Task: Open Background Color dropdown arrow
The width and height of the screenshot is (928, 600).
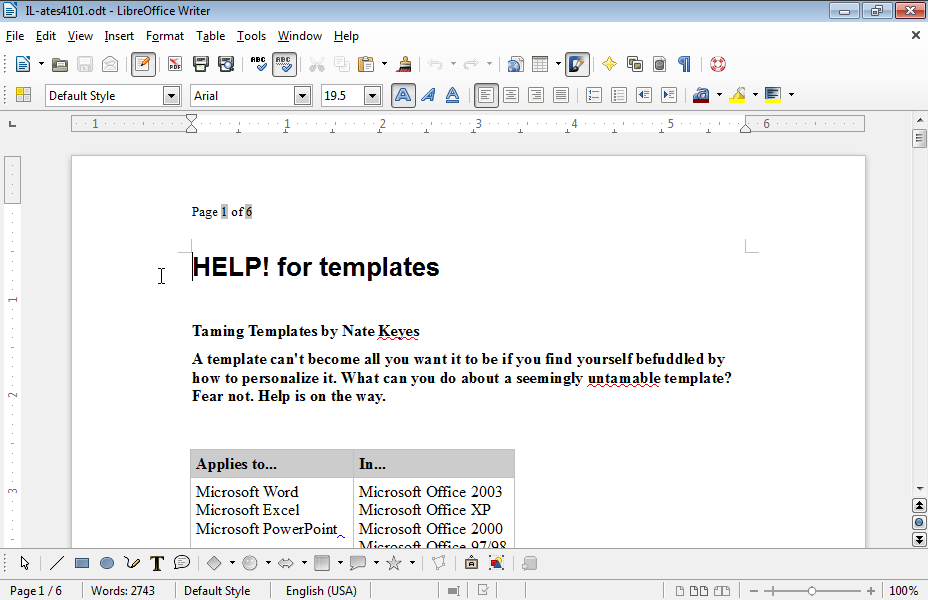Action: click(x=791, y=95)
